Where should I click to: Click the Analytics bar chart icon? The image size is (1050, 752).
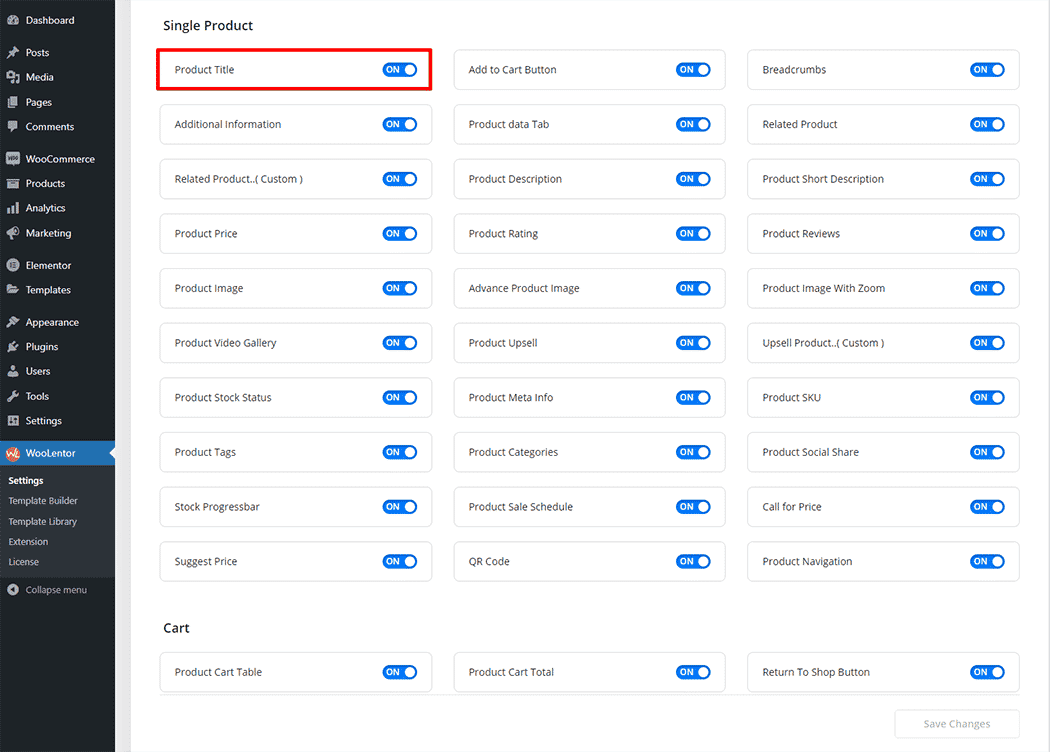point(13,208)
